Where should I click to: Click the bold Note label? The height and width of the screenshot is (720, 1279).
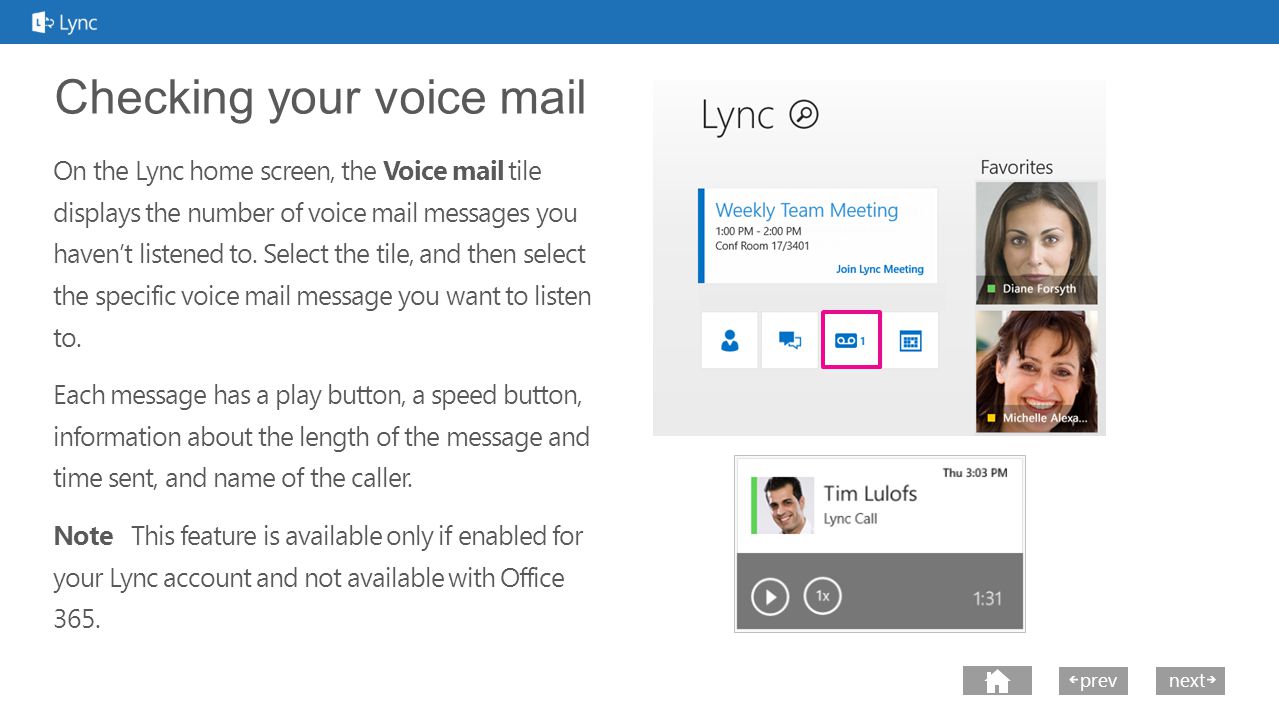point(83,536)
